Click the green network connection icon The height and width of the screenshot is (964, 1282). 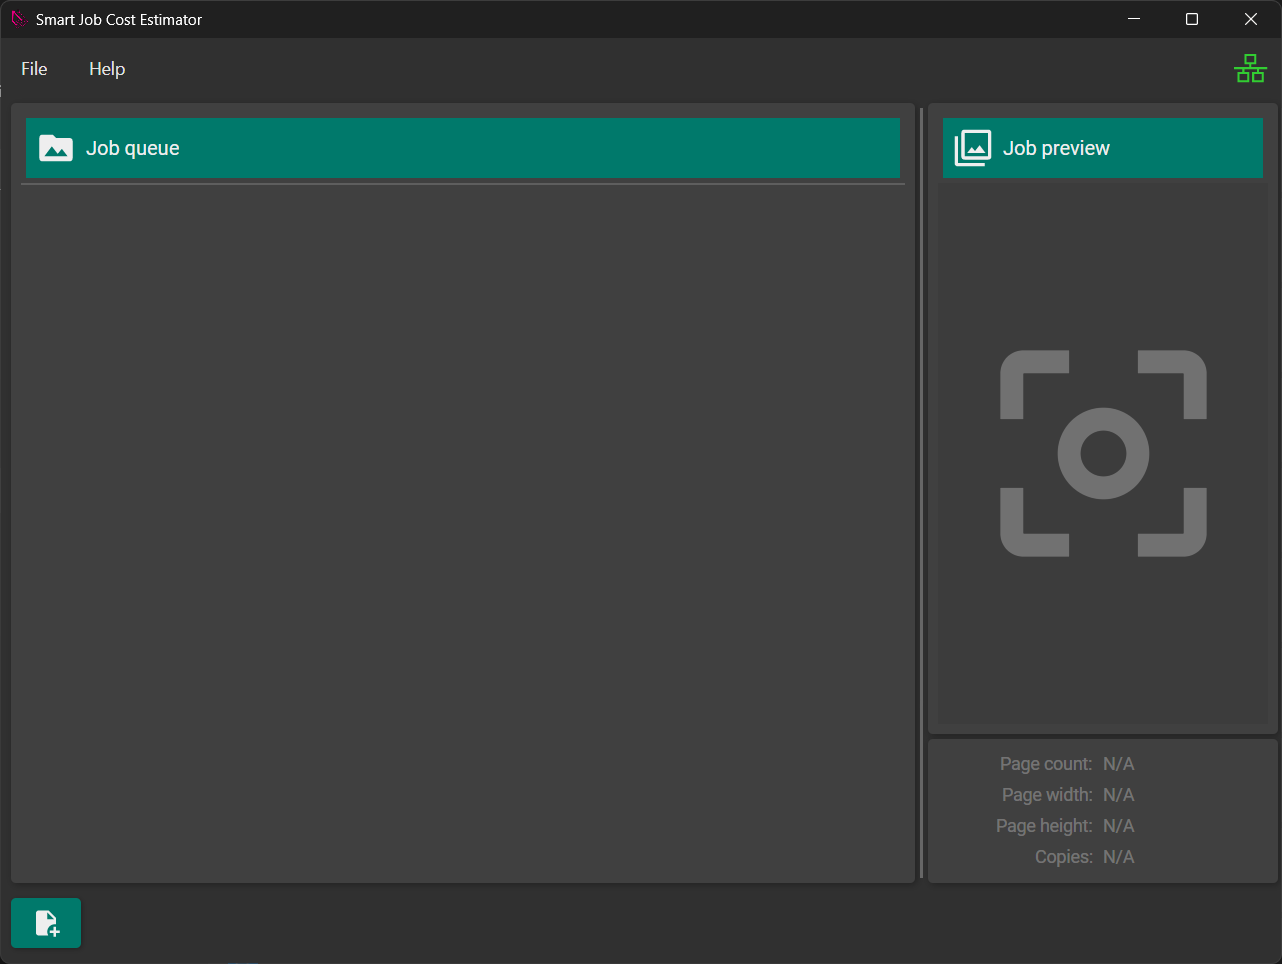tap(1250, 69)
